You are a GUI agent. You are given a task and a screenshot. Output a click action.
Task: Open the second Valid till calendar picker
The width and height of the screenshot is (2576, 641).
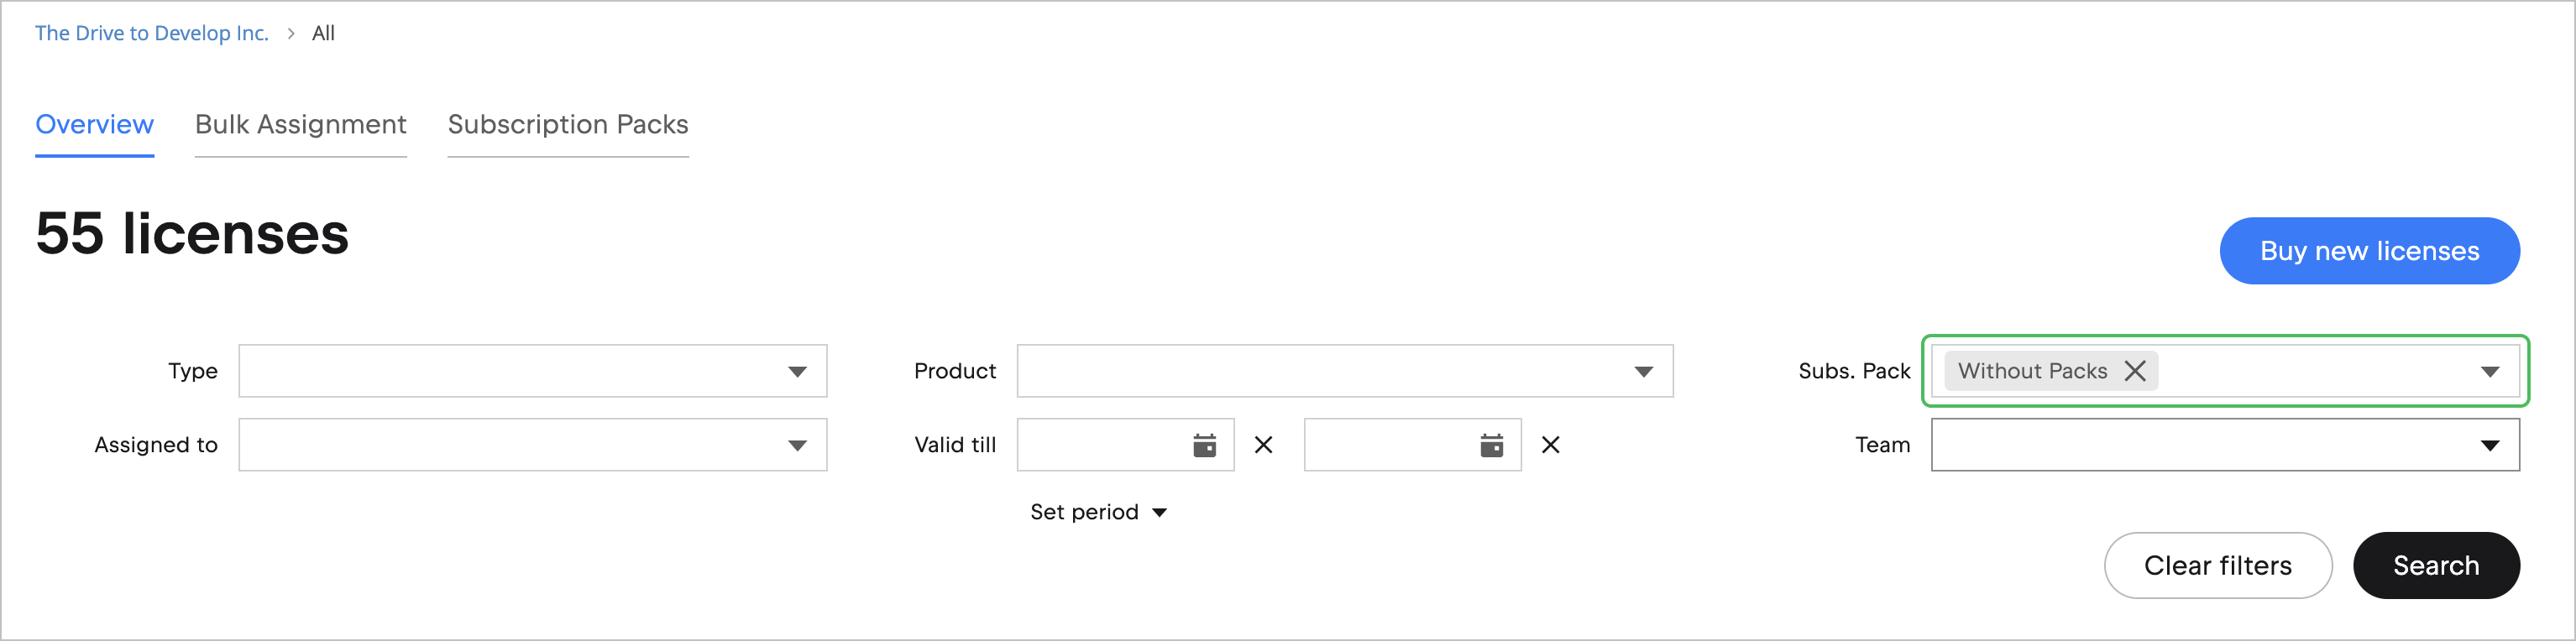click(x=1491, y=445)
